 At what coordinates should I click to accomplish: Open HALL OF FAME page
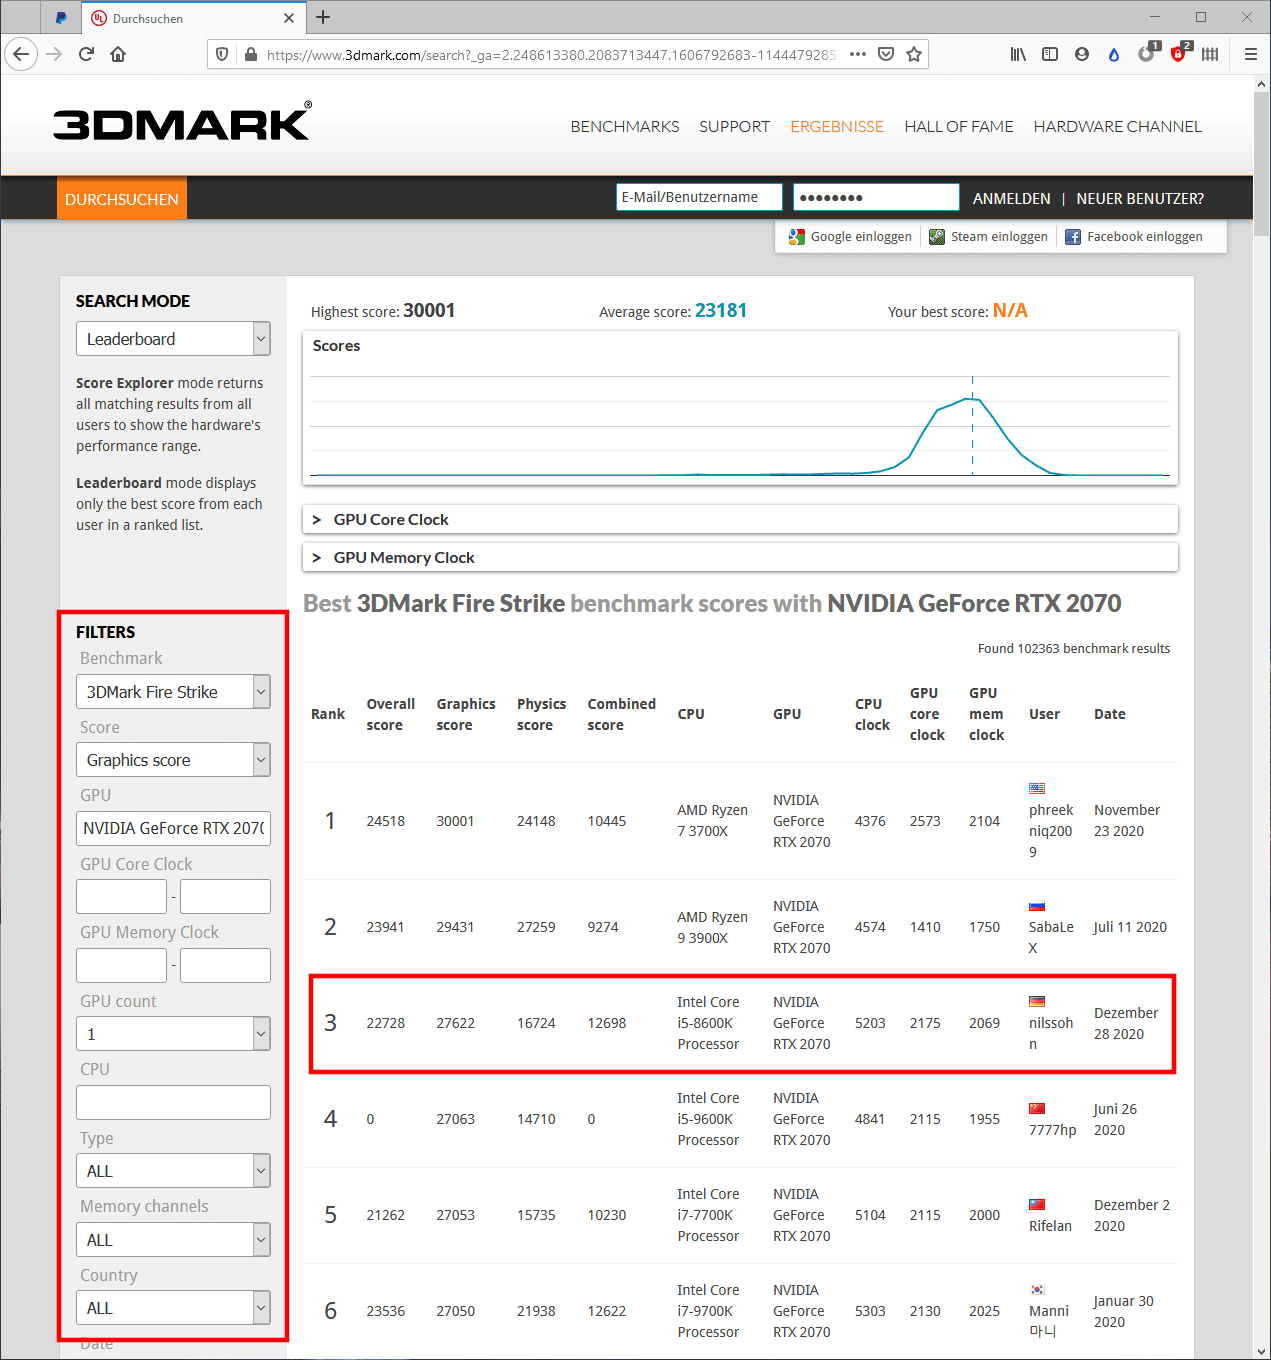pyautogui.click(x=959, y=127)
